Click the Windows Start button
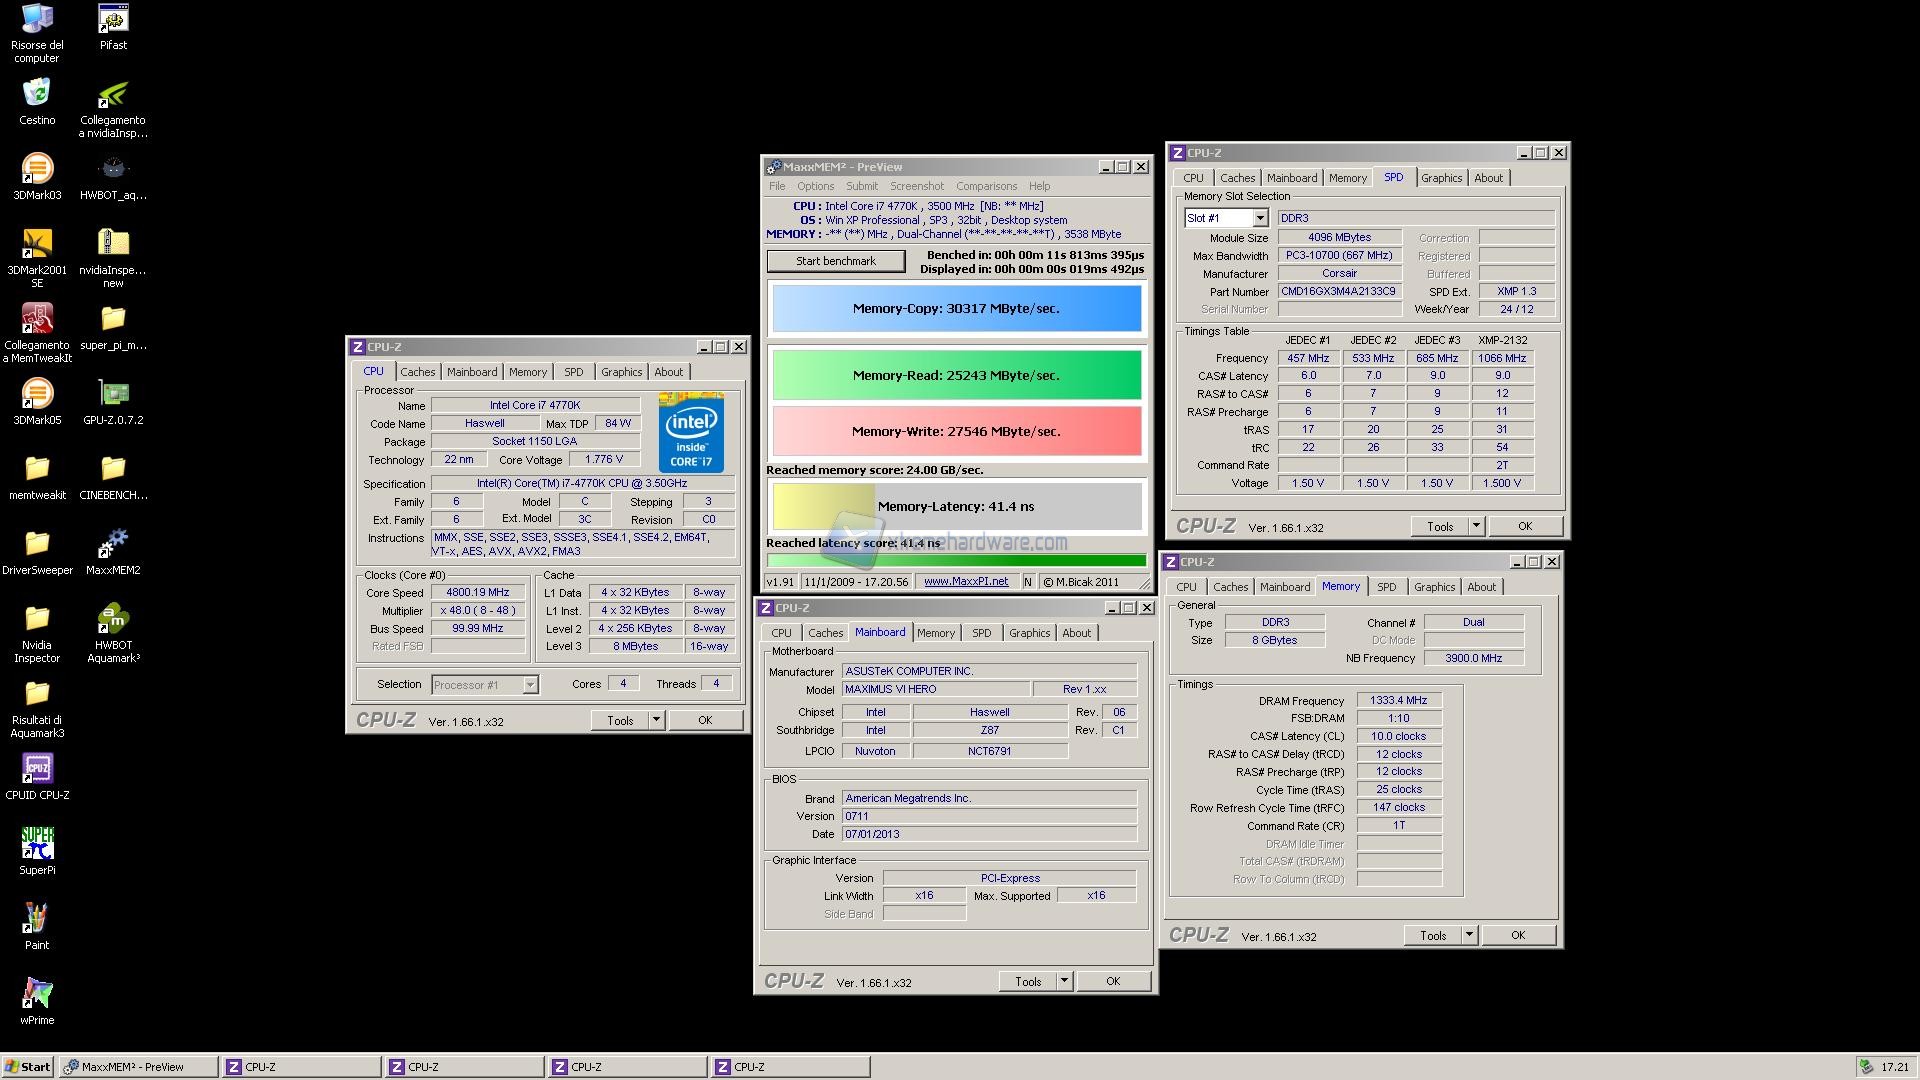Image resolution: width=1920 pixels, height=1080 pixels. (x=28, y=1067)
